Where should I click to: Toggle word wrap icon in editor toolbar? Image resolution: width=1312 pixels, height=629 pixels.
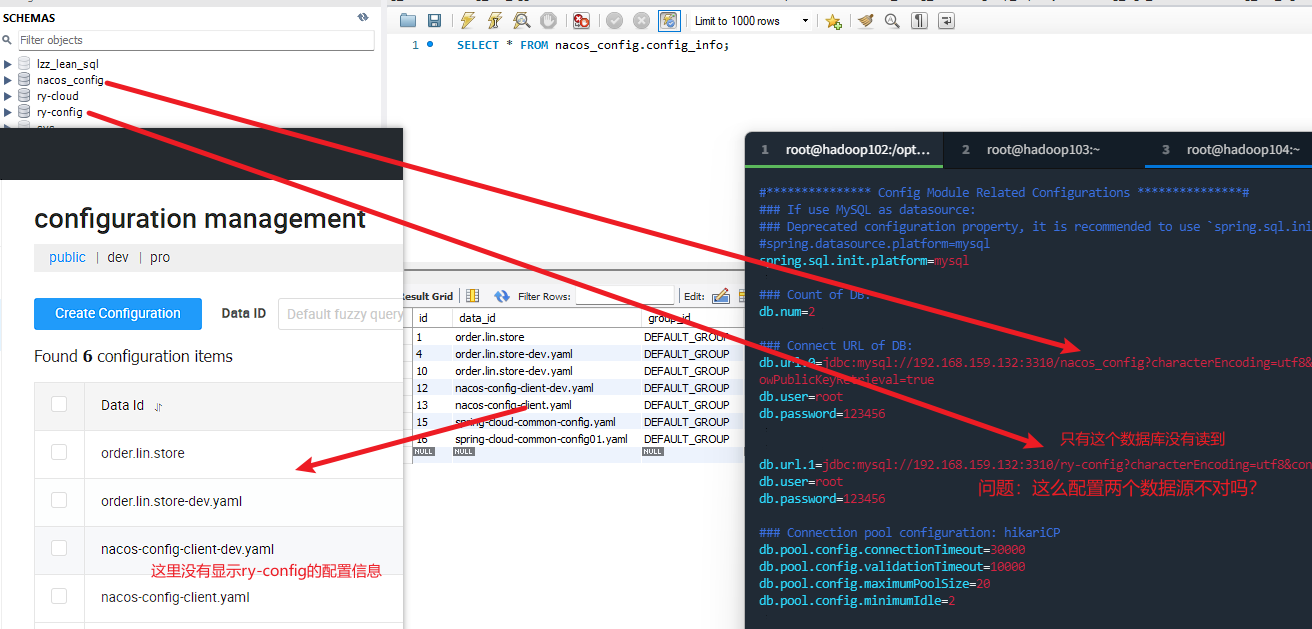[945, 20]
